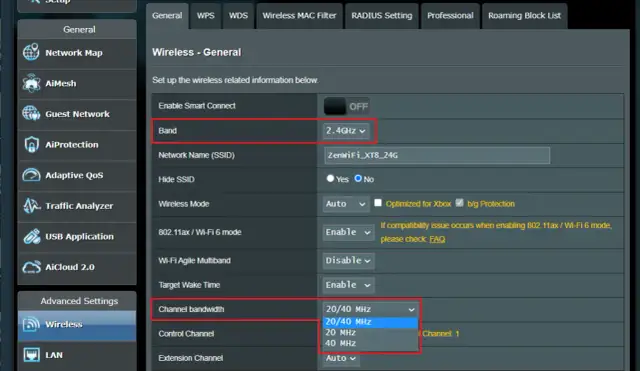Open RADIUS Setting tab
This screenshot has width=640, height=371.
[x=382, y=16]
